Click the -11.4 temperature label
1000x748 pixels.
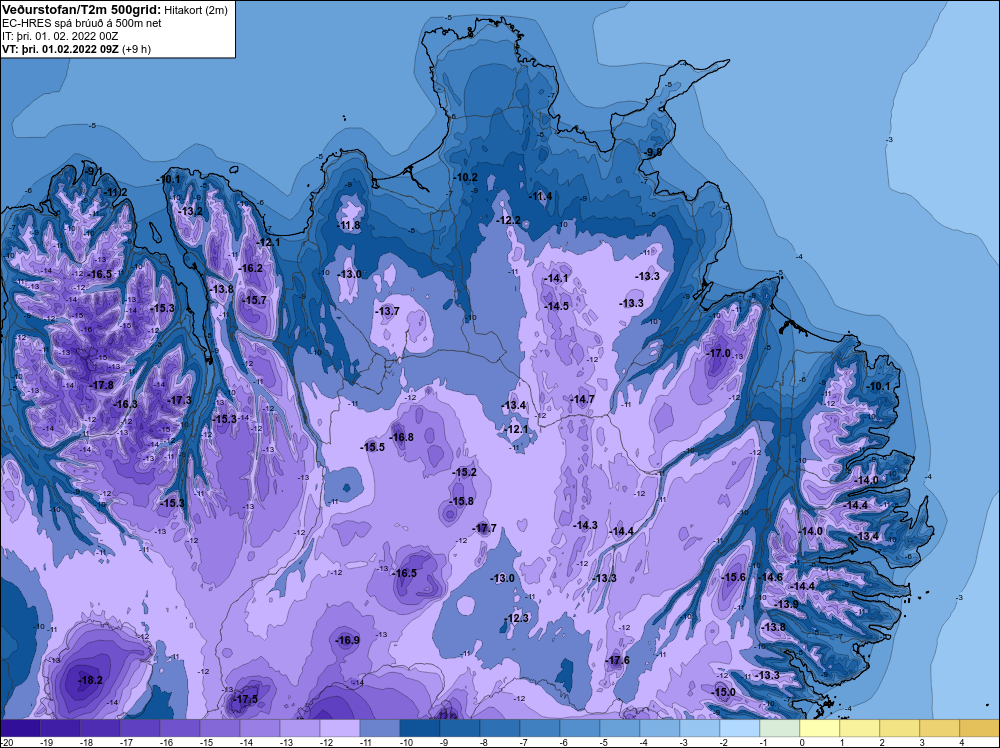pos(540,196)
